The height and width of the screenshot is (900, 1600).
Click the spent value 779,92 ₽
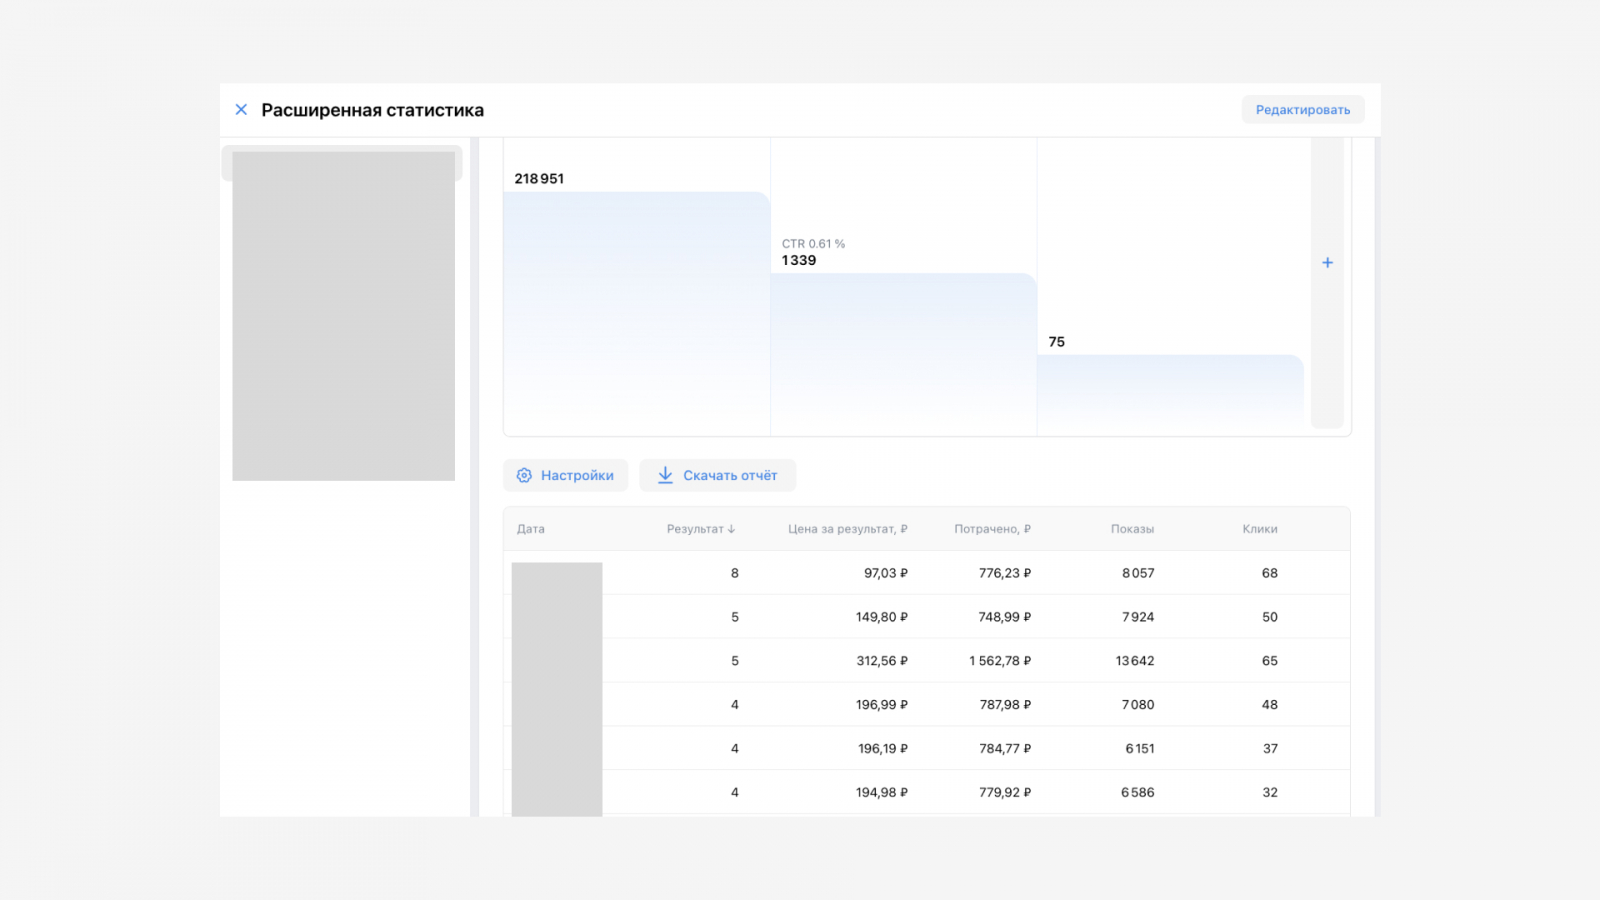point(1005,792)
